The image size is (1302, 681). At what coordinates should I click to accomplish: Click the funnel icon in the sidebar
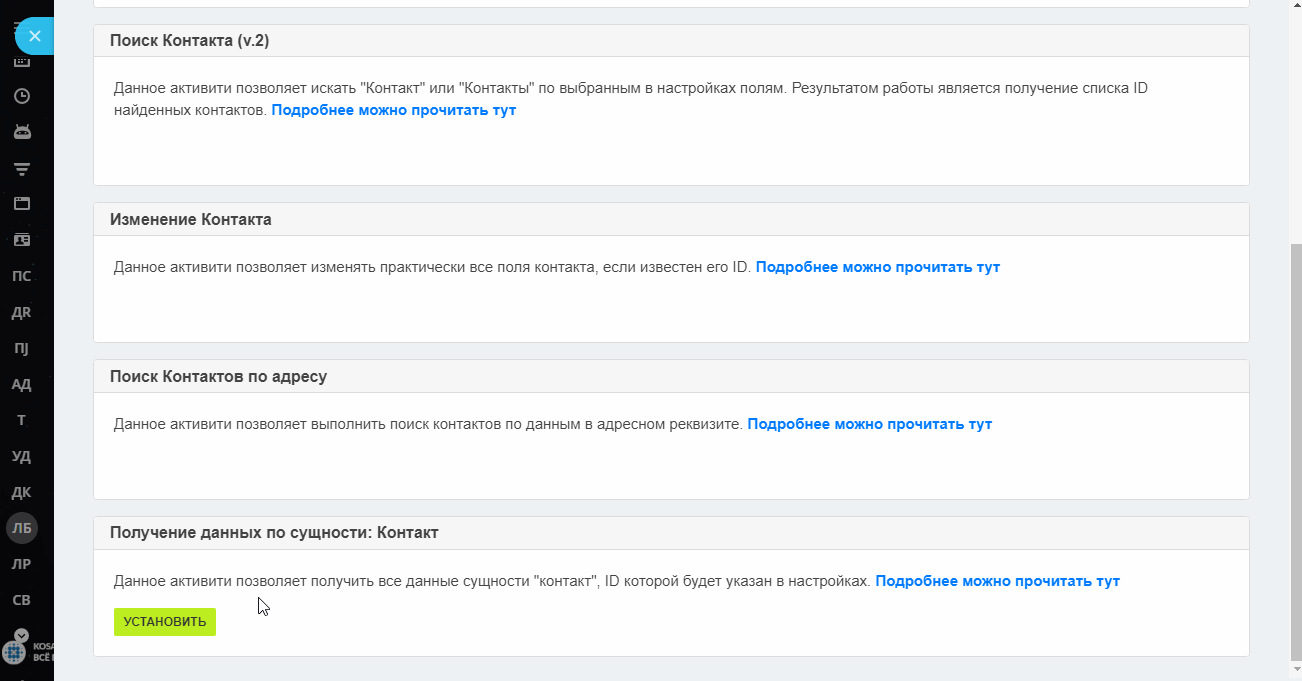(21, 168)
